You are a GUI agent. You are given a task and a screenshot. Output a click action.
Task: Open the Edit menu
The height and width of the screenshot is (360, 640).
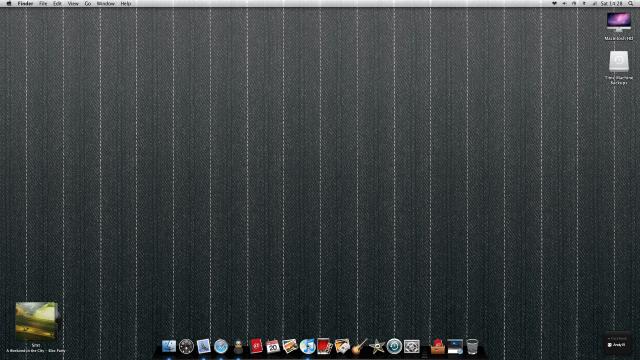57,3
